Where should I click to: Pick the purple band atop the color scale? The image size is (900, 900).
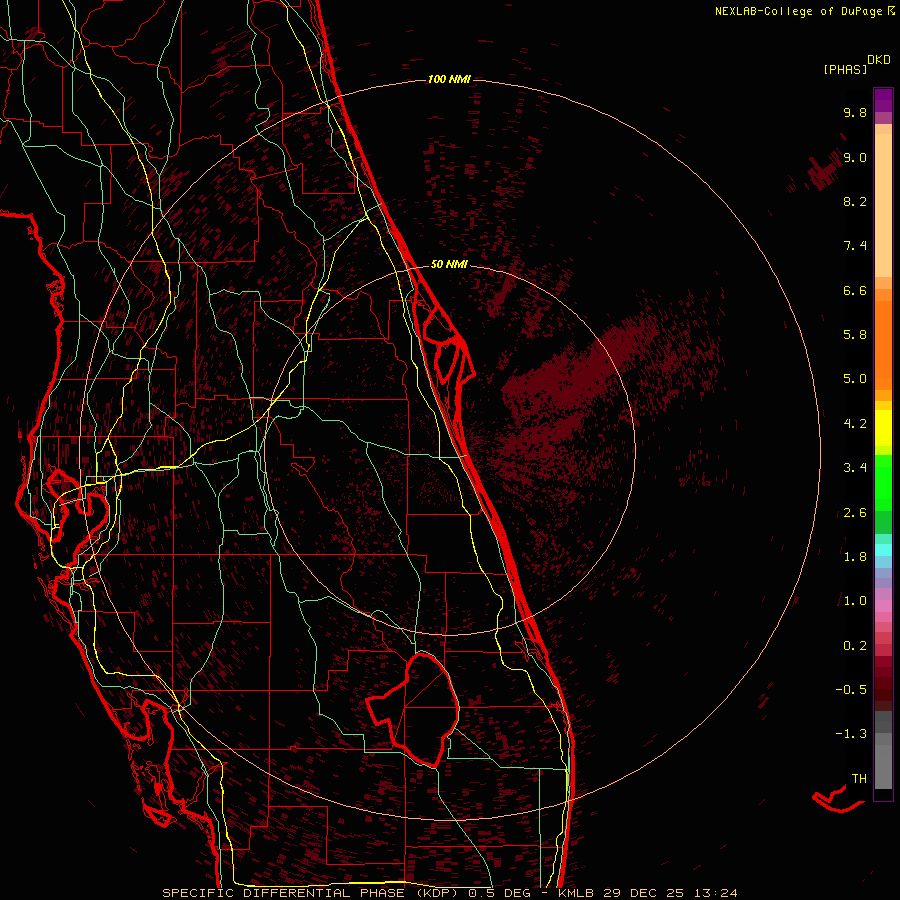(x=883, y=100)
